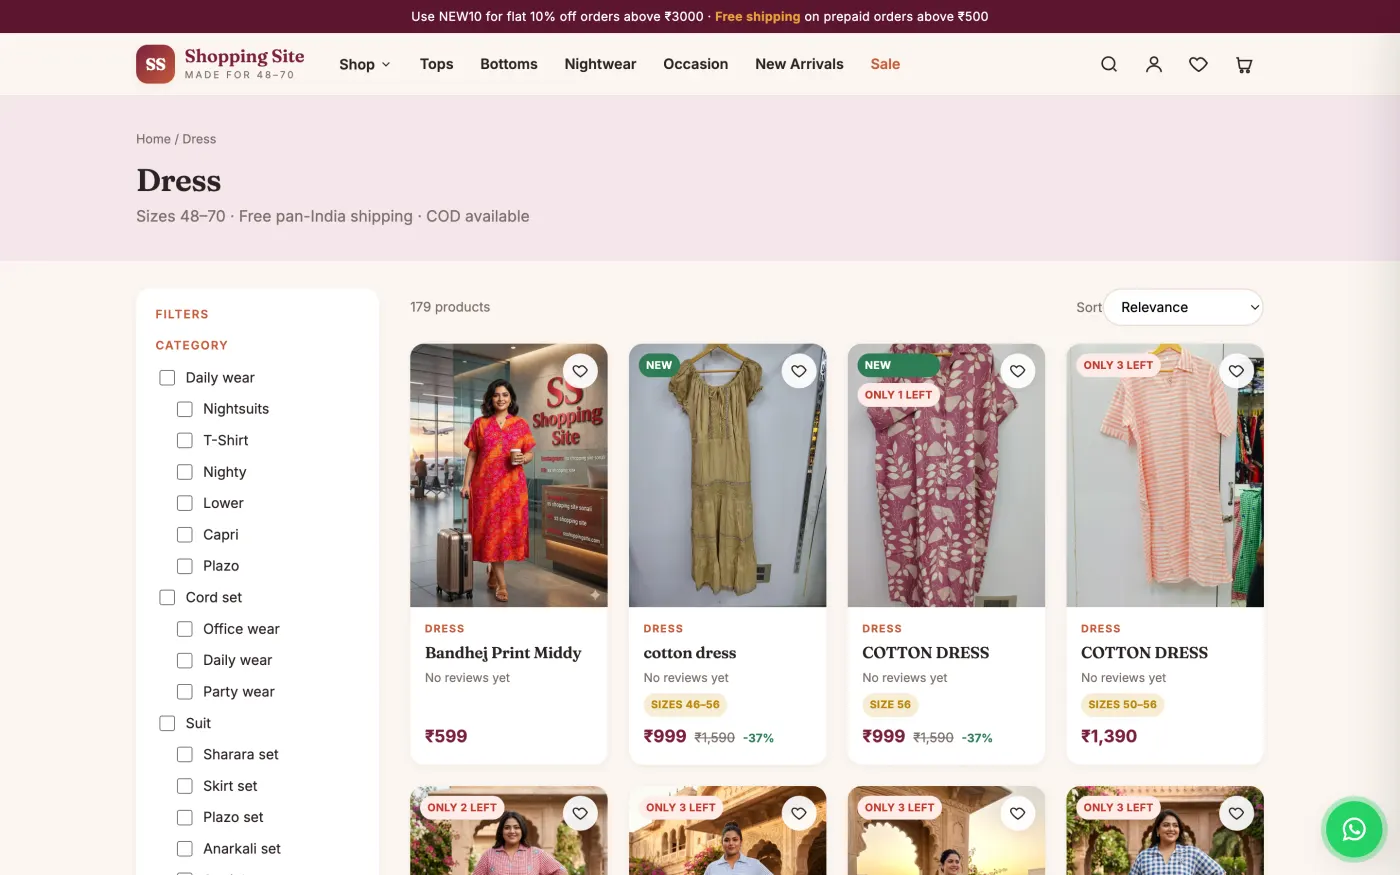Open the Bandhej Print Middy image
This screenshot has width=1400, height=875.
click(509, 475)
